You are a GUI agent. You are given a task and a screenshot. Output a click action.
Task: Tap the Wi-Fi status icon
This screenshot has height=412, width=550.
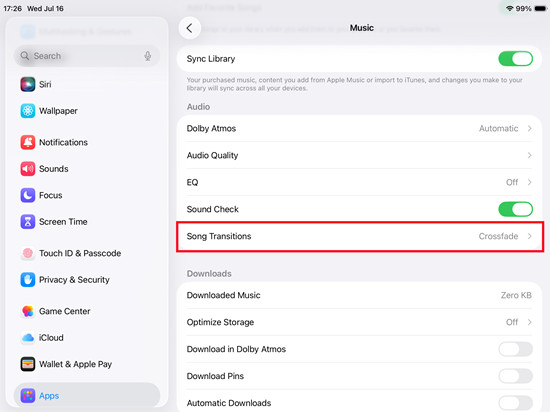[x=510, y=8]
